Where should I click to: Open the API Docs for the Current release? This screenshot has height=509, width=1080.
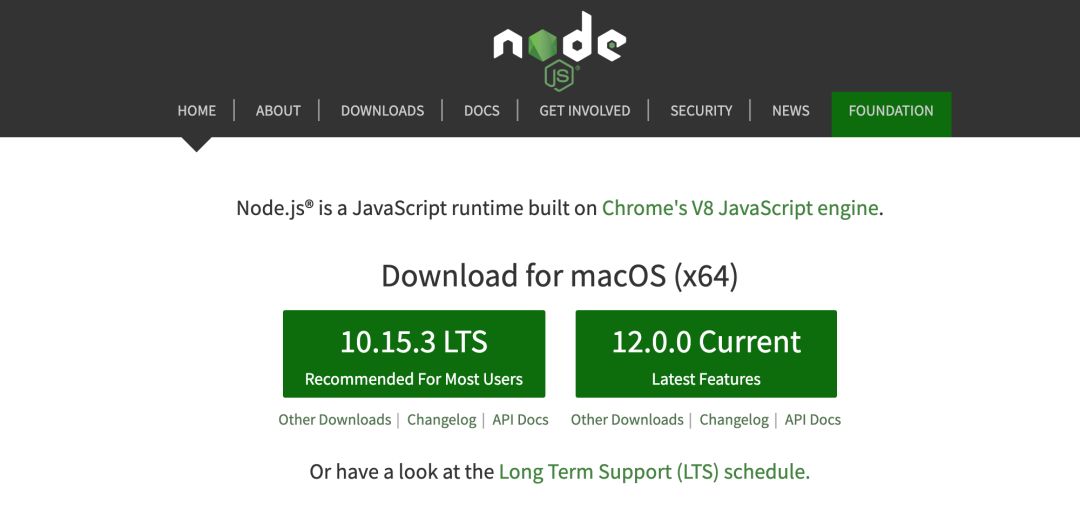[x=813, y=419]
